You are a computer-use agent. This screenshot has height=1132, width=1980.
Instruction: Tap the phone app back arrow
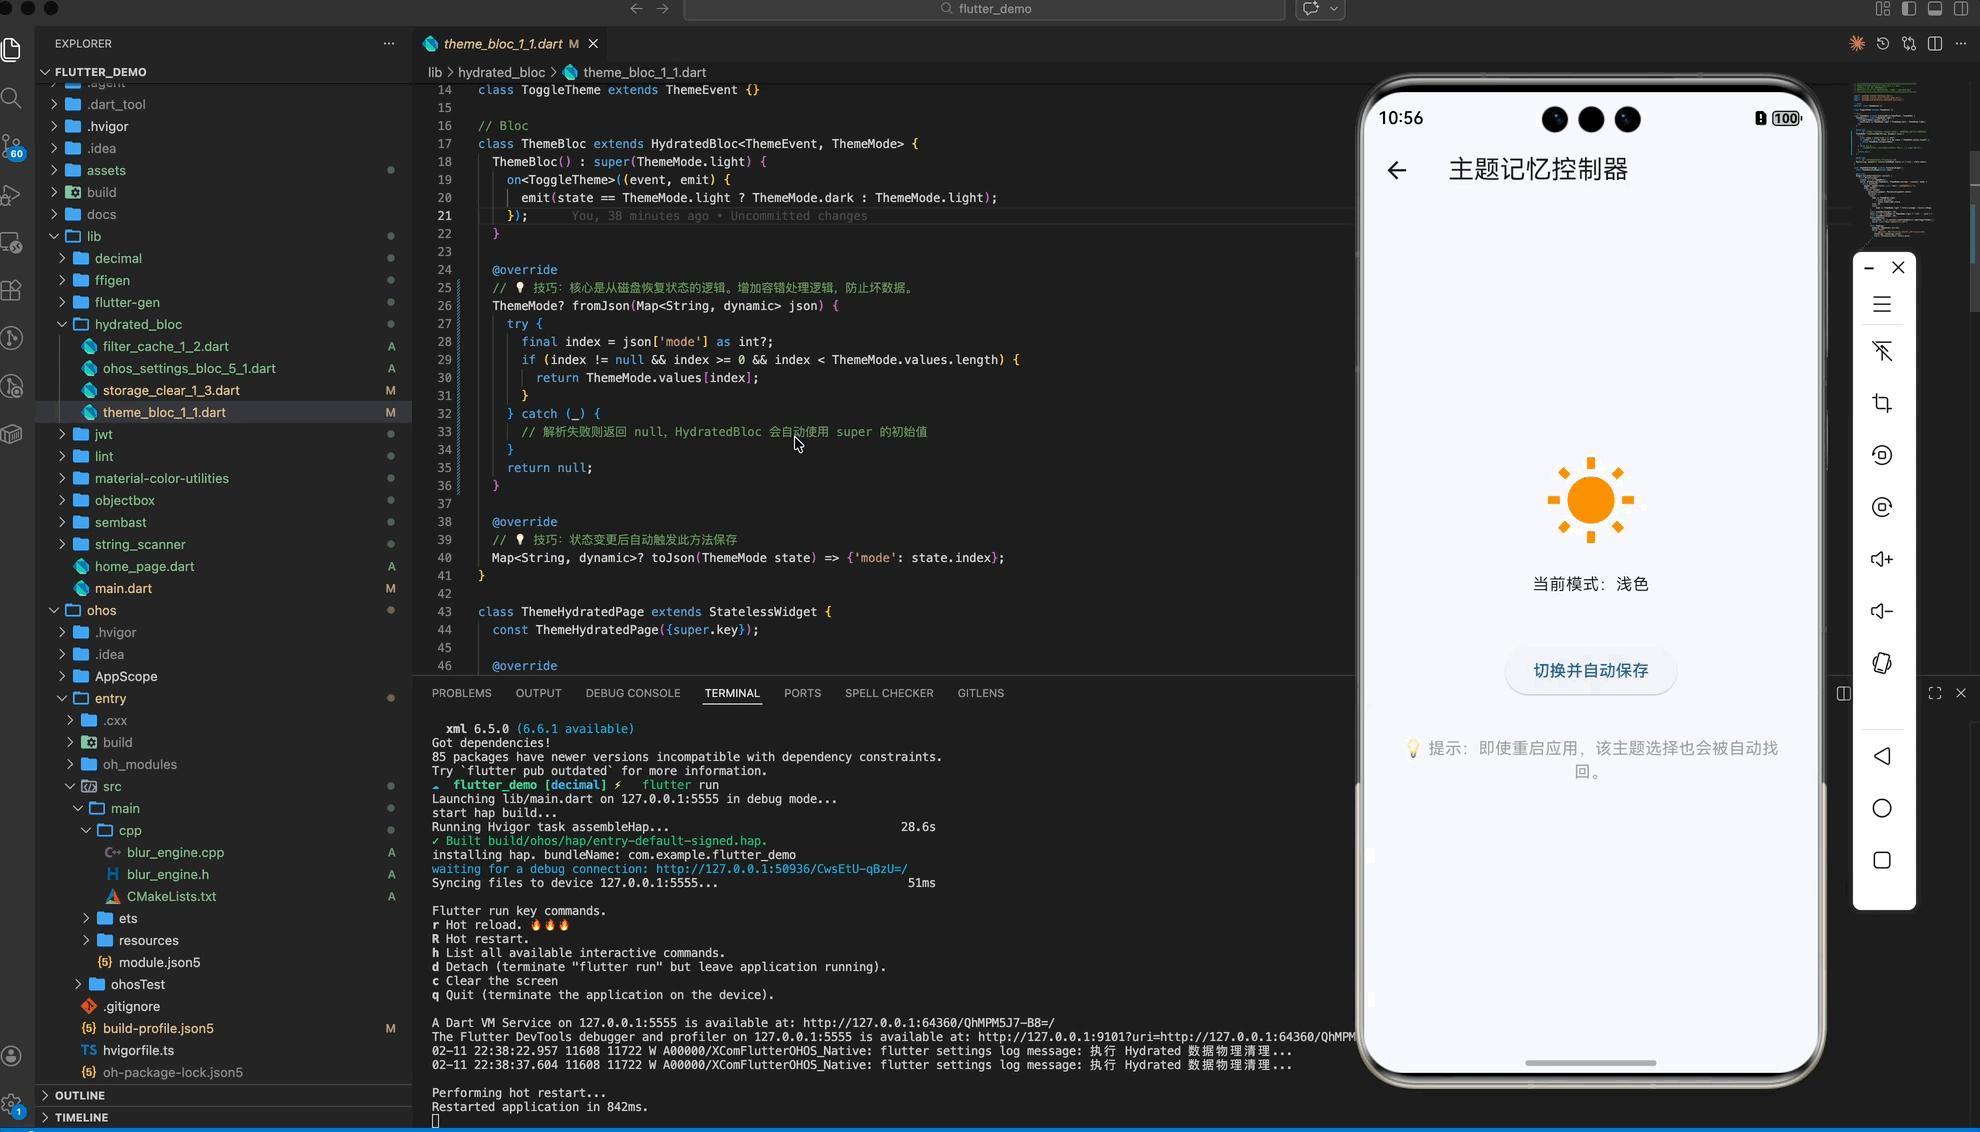(1397, 170)
